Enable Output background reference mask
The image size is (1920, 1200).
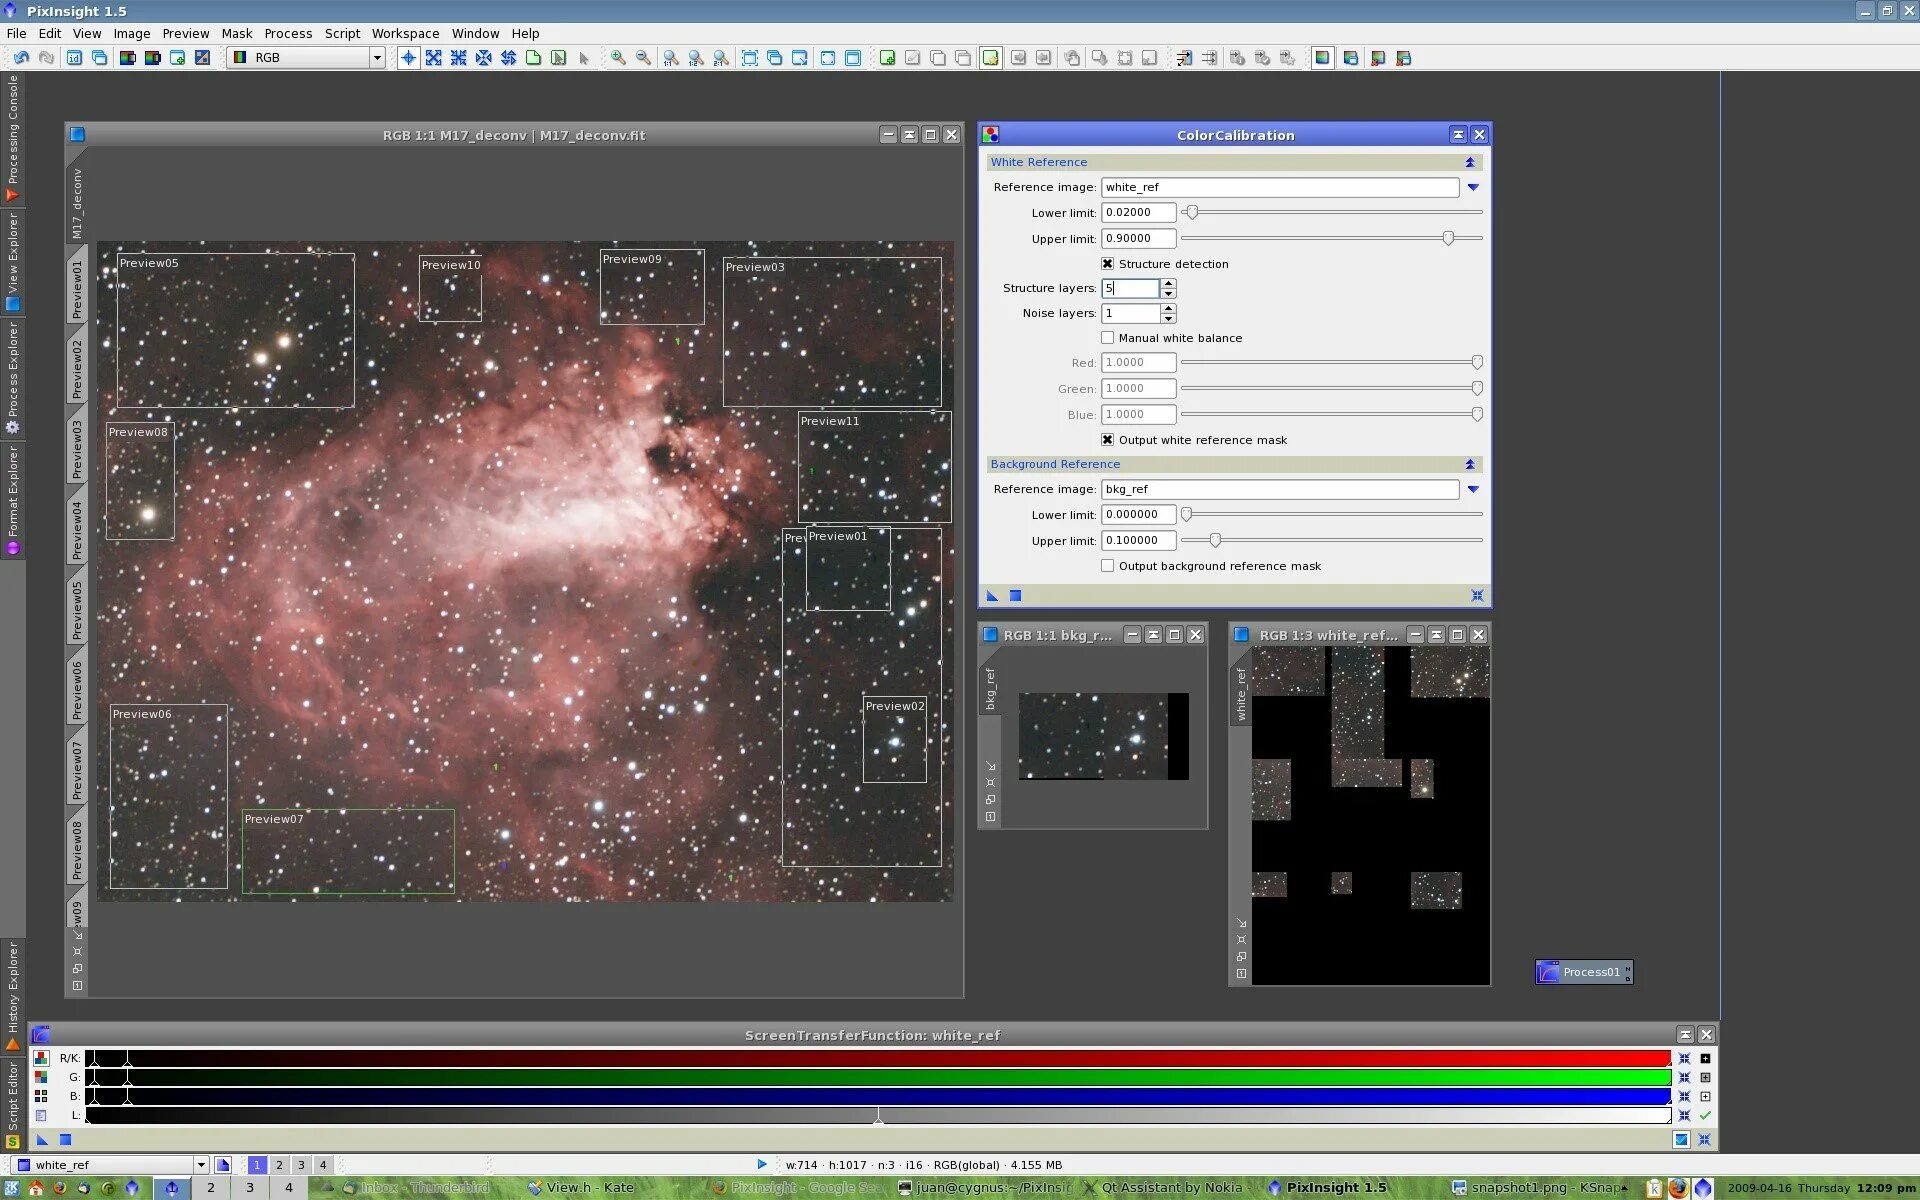pyautogui.click(x=1107, y=566)
